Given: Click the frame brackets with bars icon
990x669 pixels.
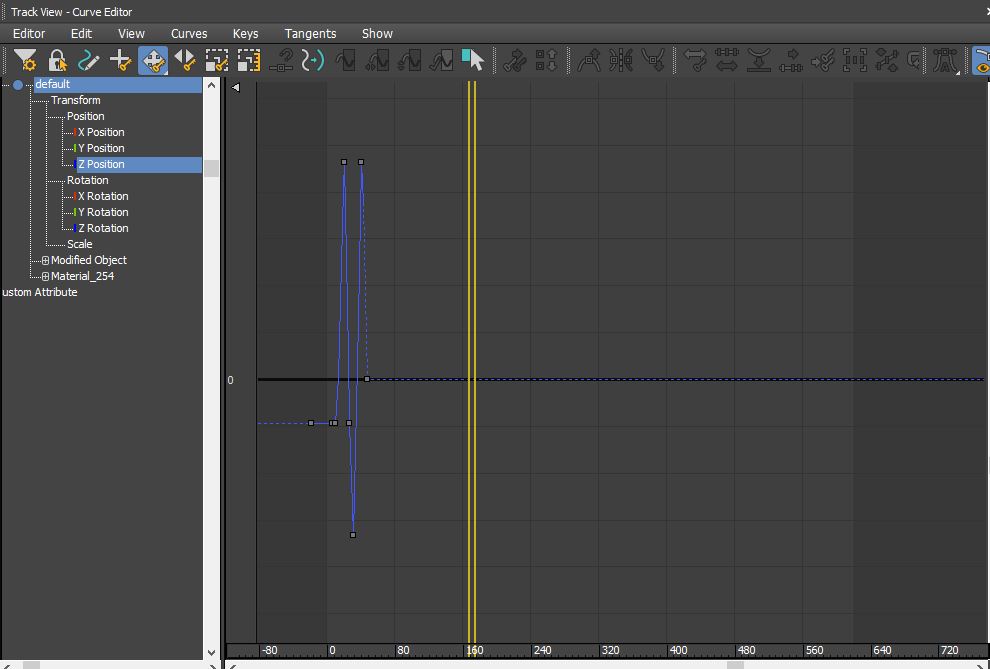Looking at the screenshot, I should [855, 61].
